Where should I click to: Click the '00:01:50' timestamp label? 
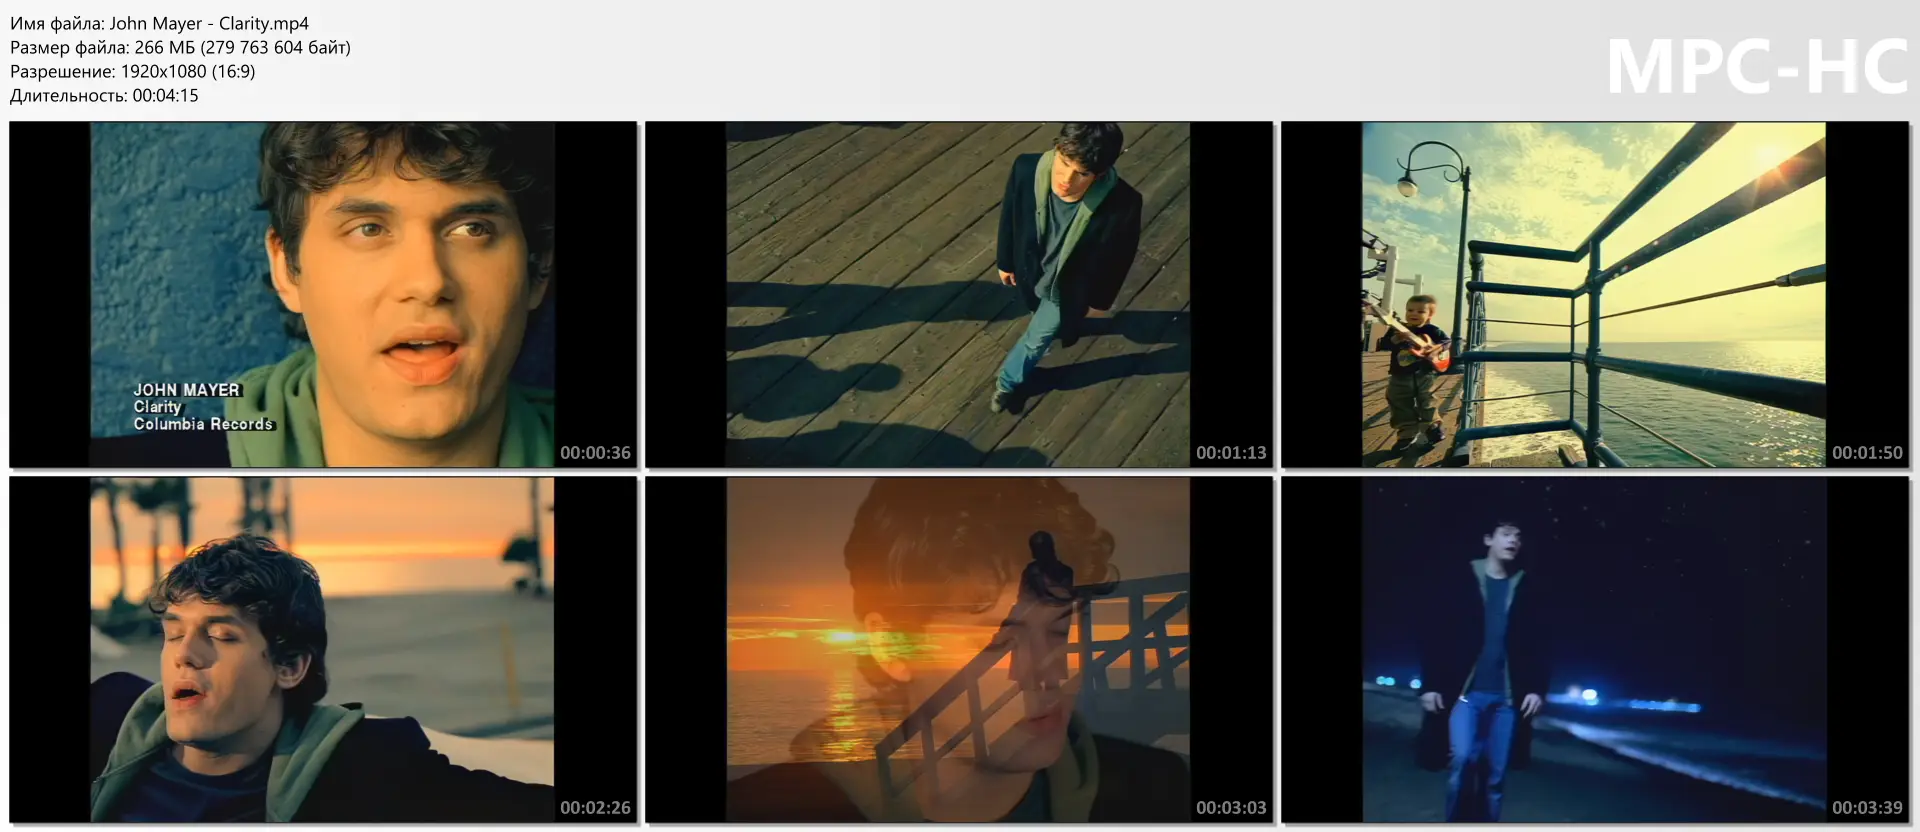tap(1867, 453)
